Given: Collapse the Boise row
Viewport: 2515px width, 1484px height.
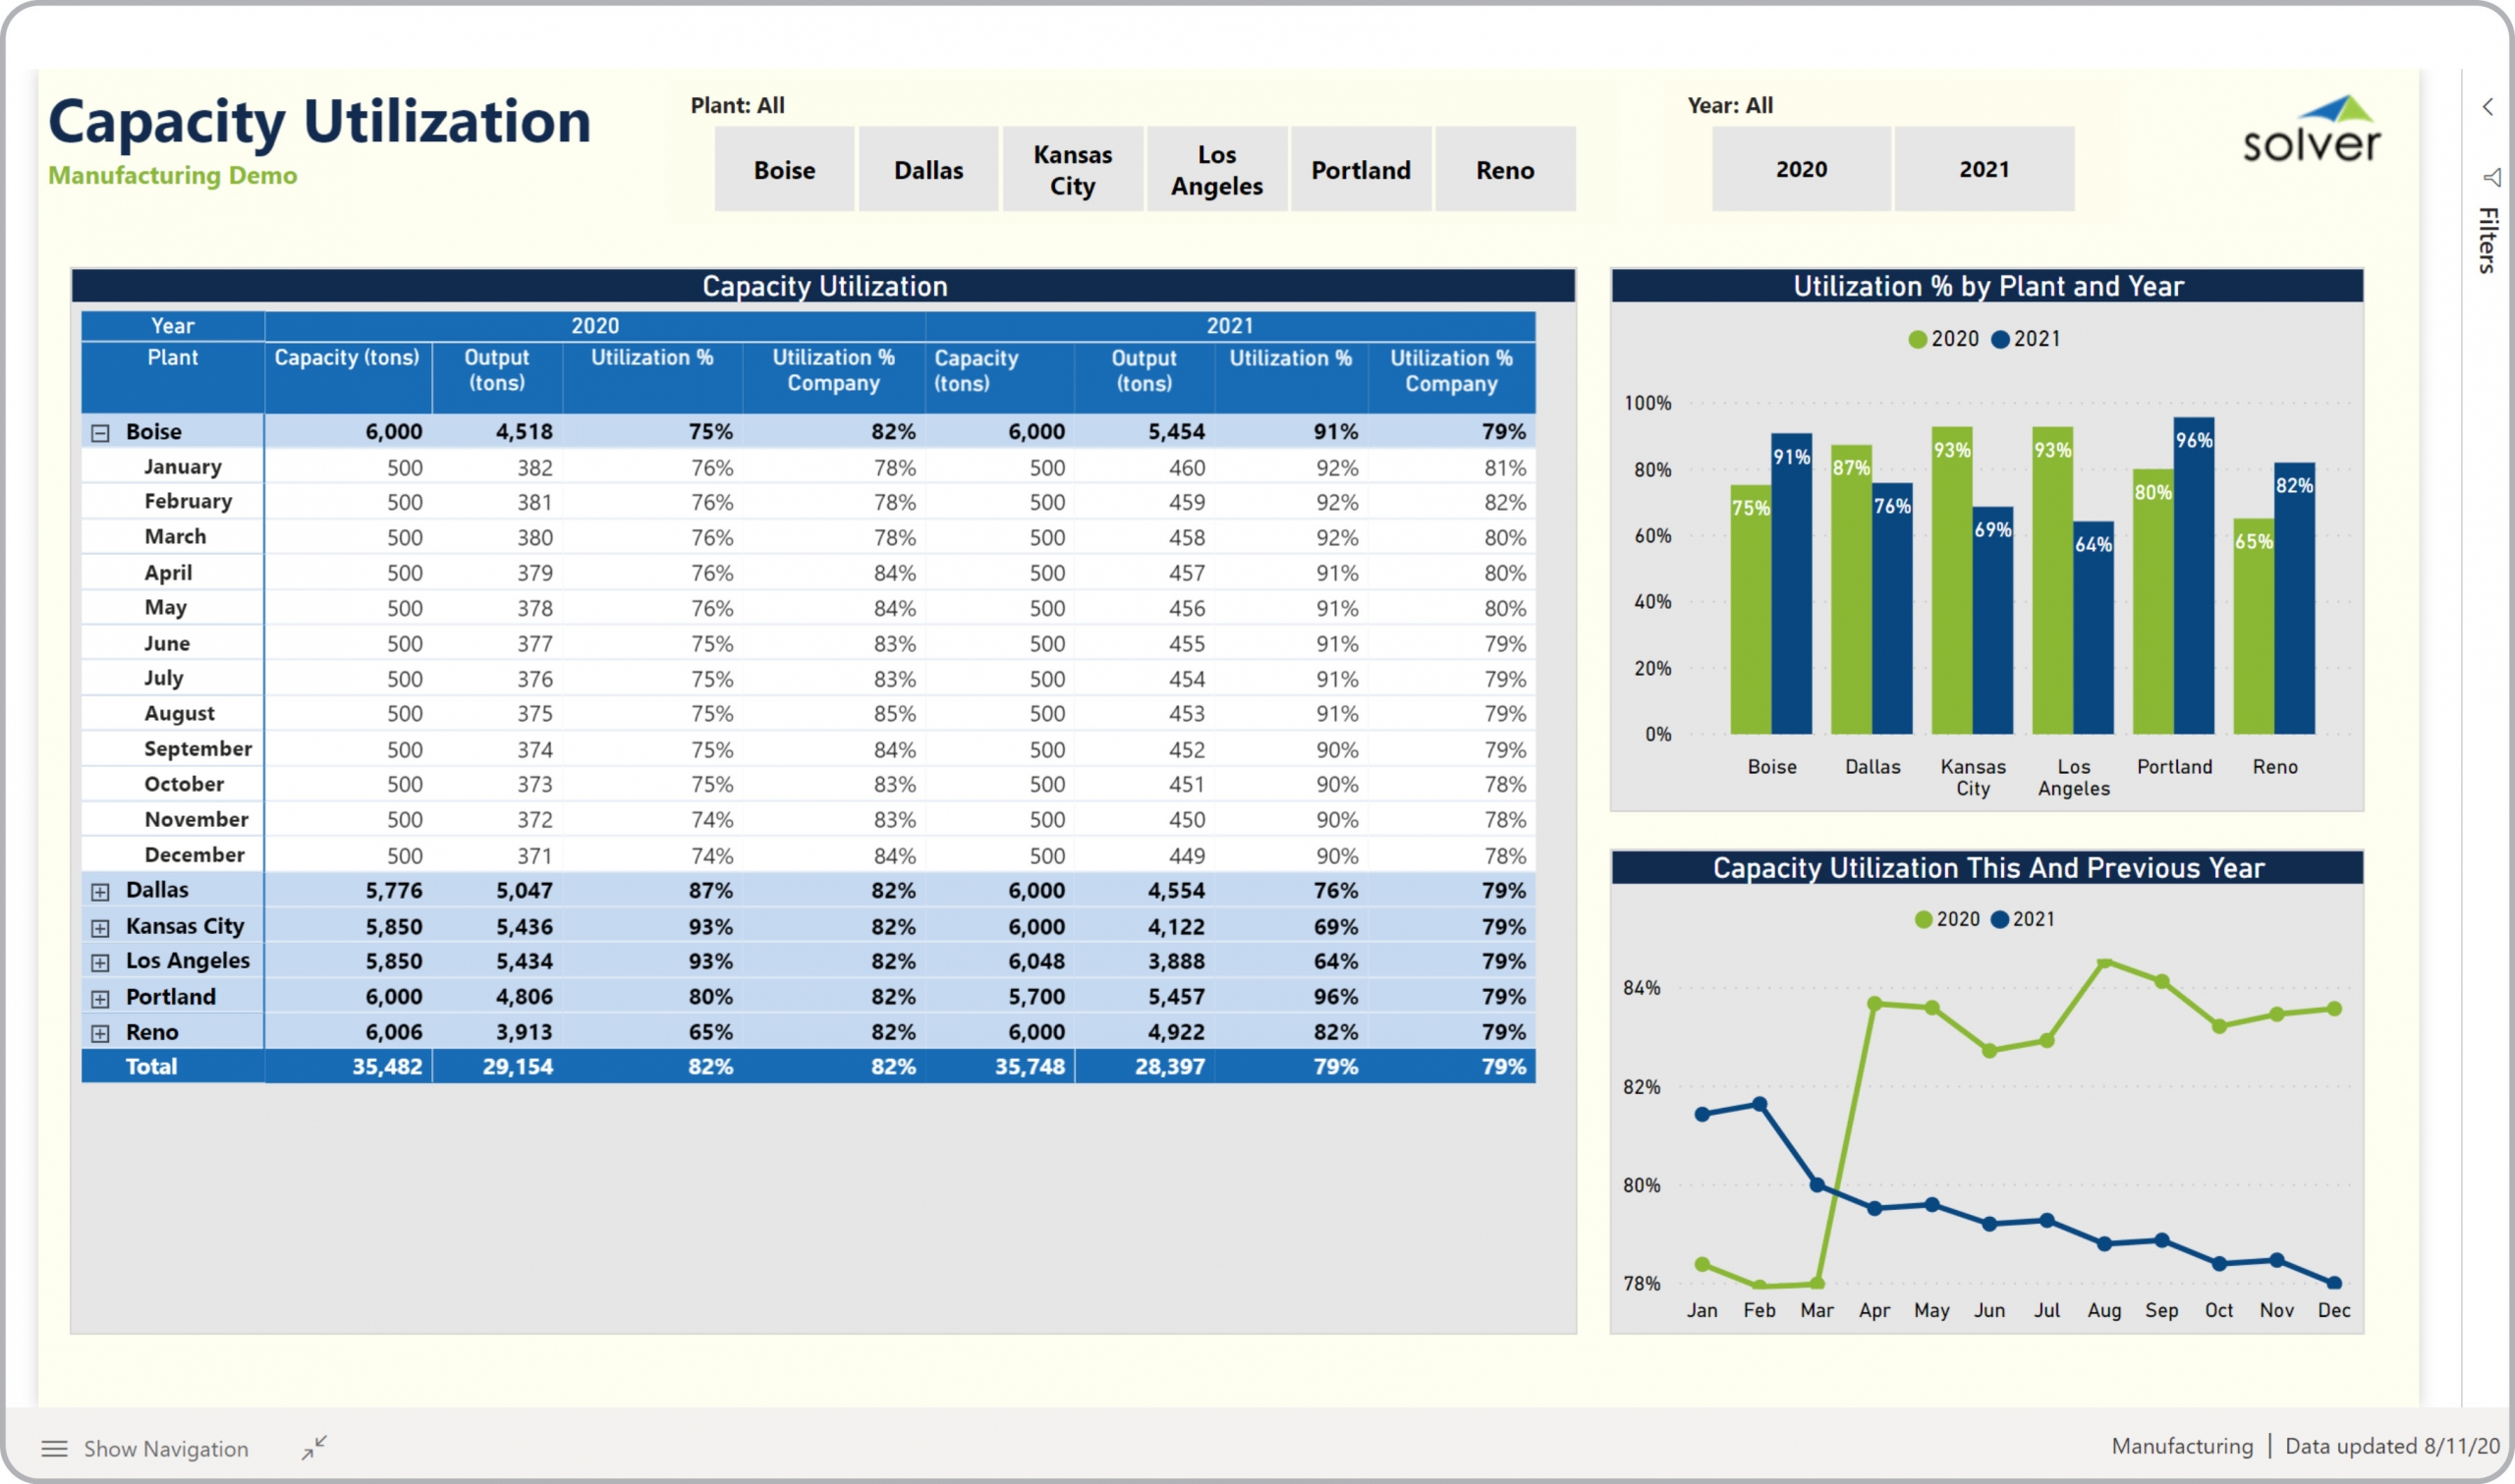Looking at the screenshot, I should pyautogui.click(x=100, y=433).
